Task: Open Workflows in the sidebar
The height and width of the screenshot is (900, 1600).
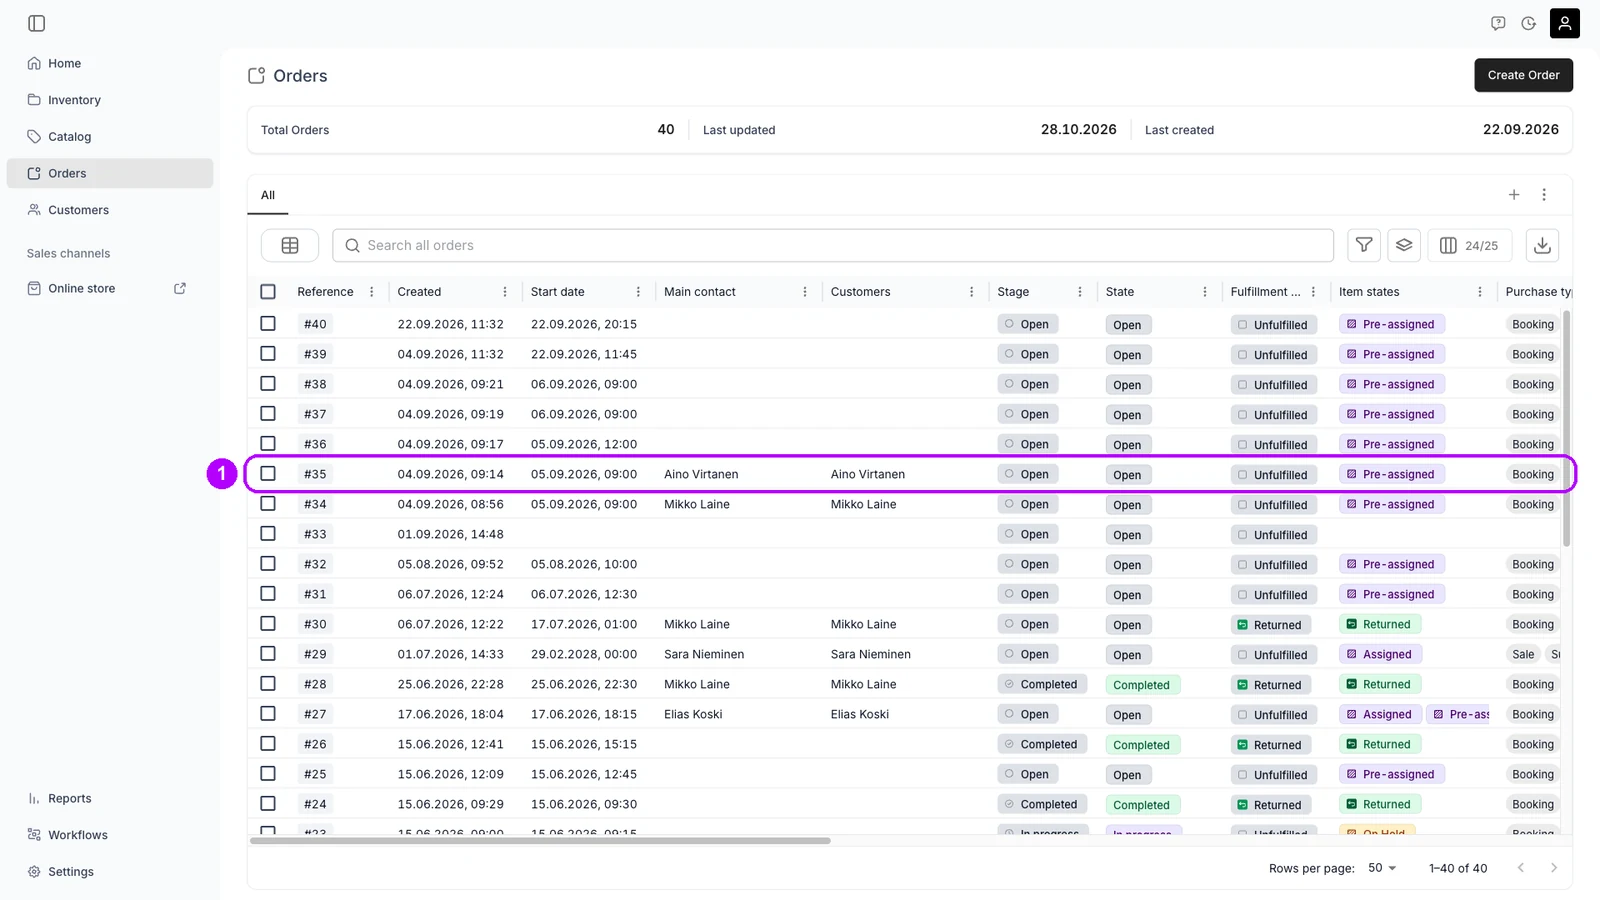Action: coord(110,835)
